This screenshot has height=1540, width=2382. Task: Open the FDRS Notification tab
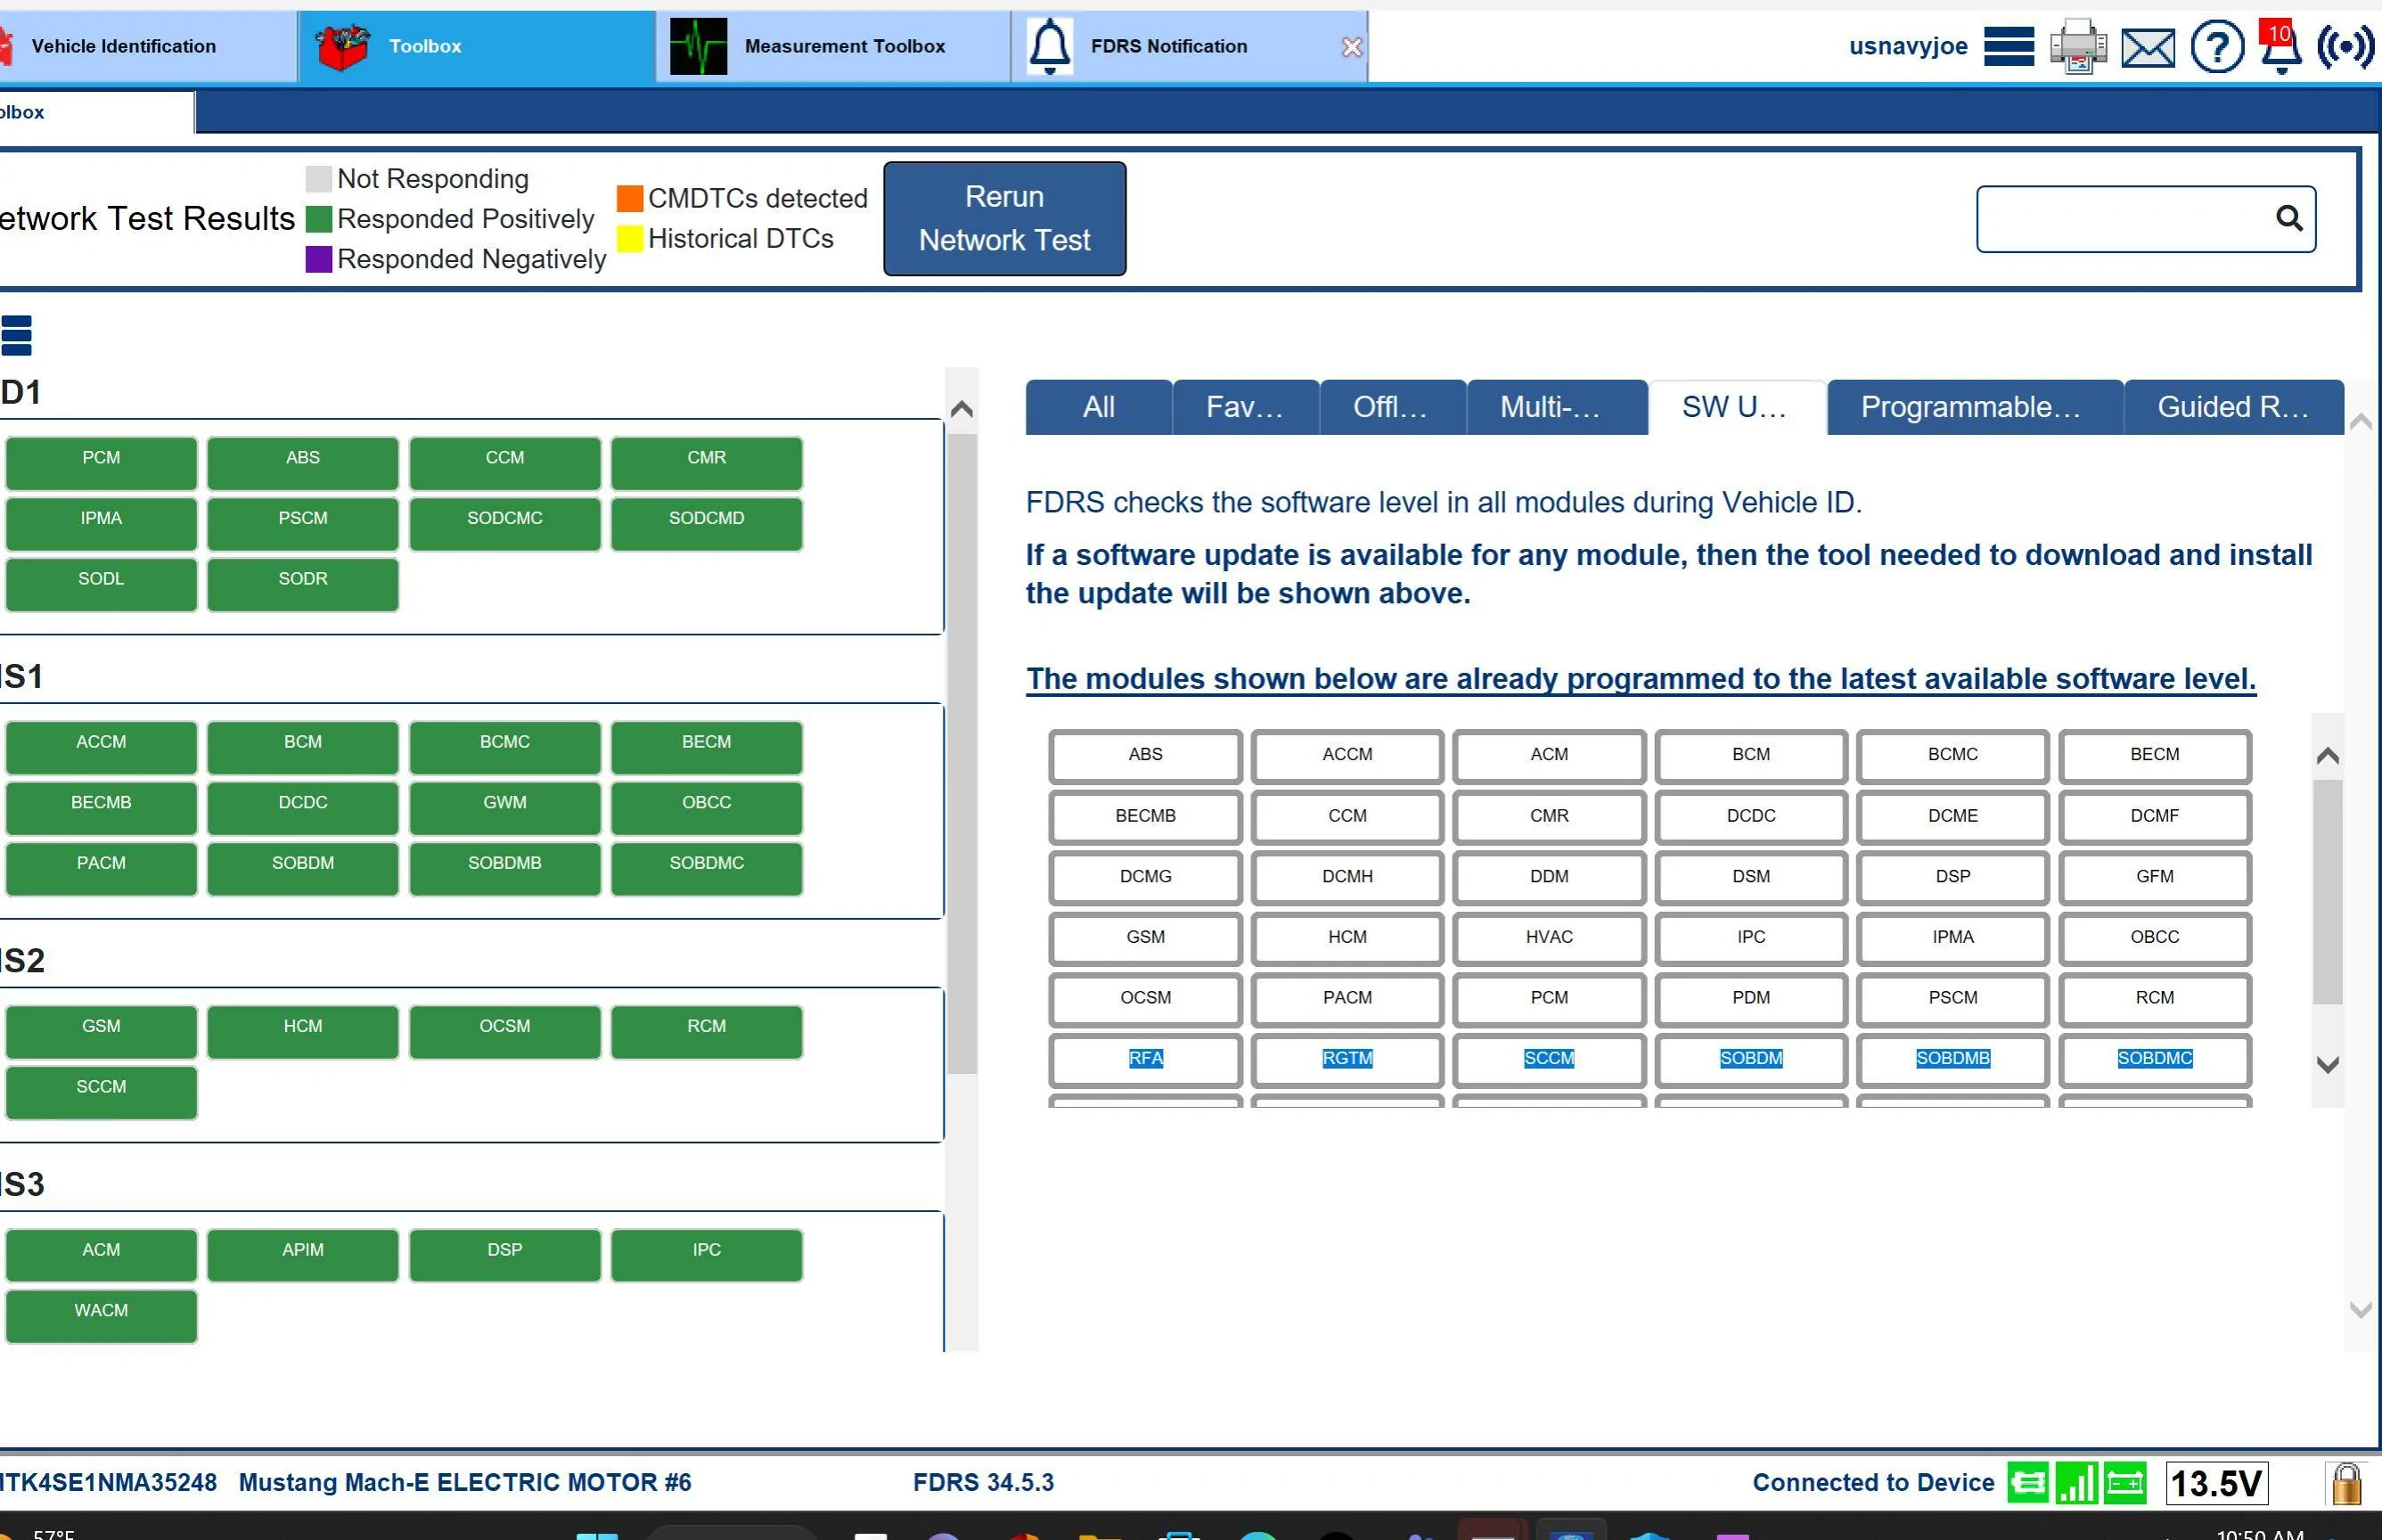point(1188,46)
